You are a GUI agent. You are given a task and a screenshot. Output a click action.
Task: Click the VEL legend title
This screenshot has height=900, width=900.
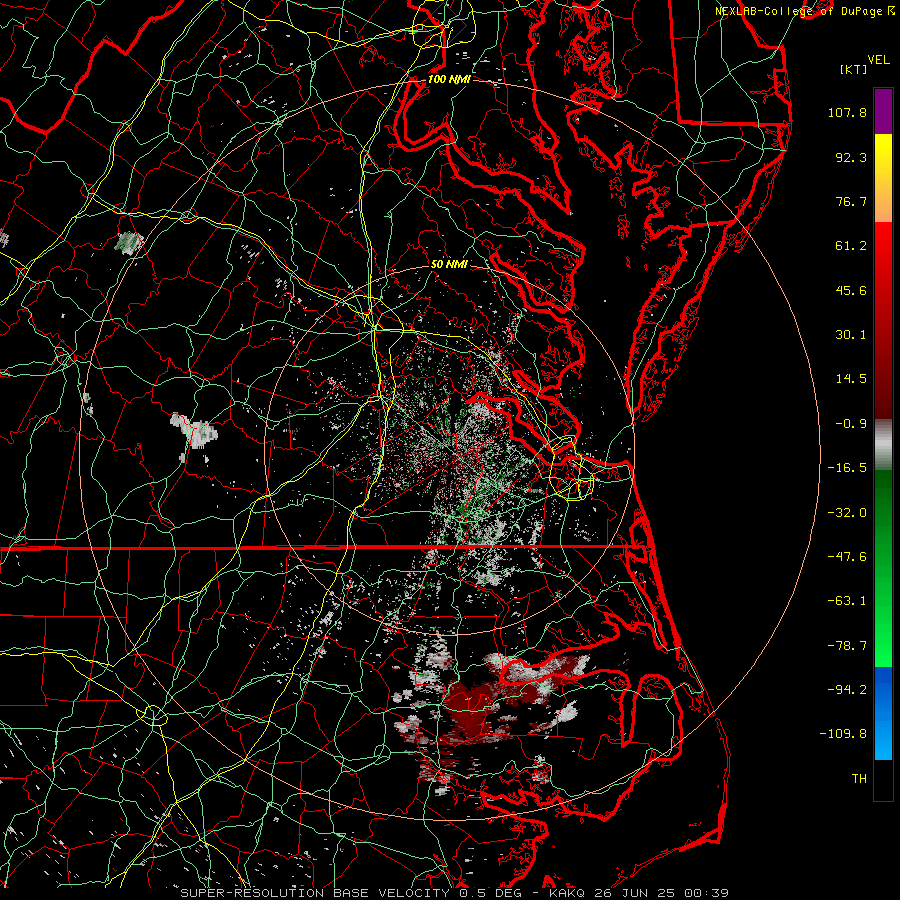878,60
